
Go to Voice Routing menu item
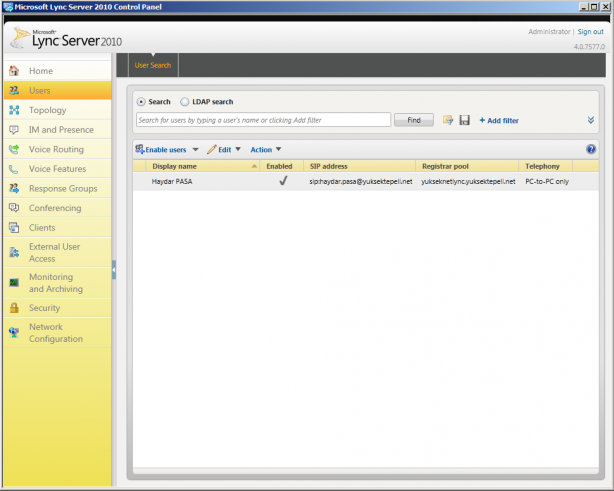coord(58,149)
